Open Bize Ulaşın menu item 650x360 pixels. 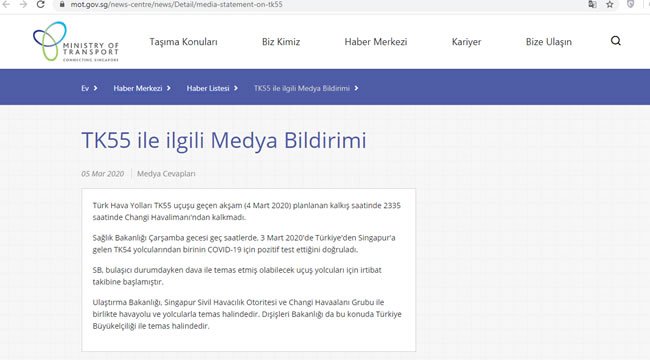[x=548, y=42]
